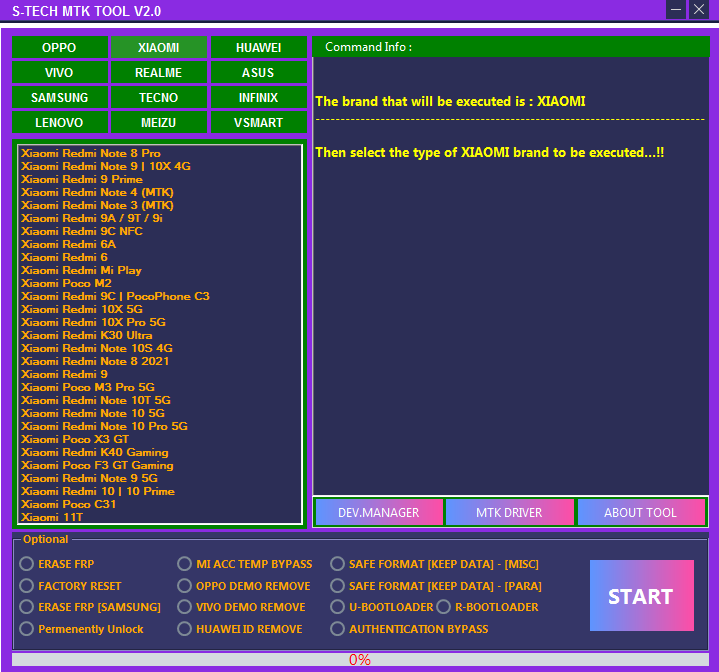Select SAFE FORMAT [KEEP DATA] - [MISC]

[x=435, y=564]
